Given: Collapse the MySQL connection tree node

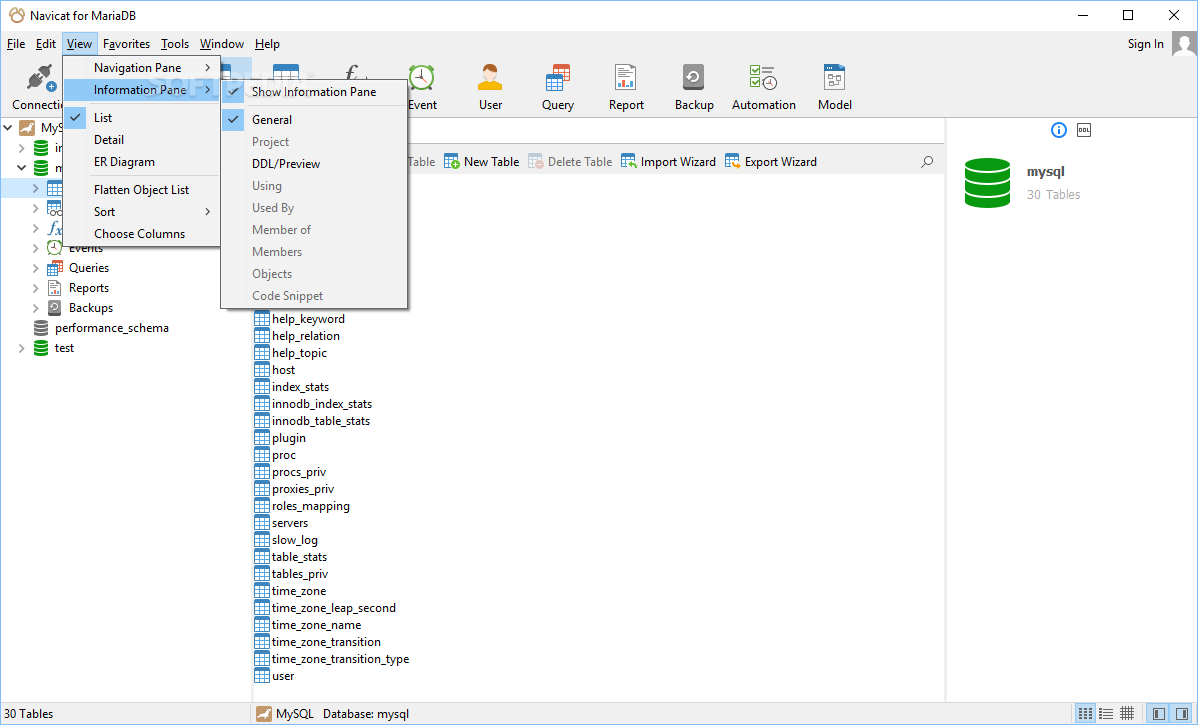Looking at the screenshot, I should (8, 128).
